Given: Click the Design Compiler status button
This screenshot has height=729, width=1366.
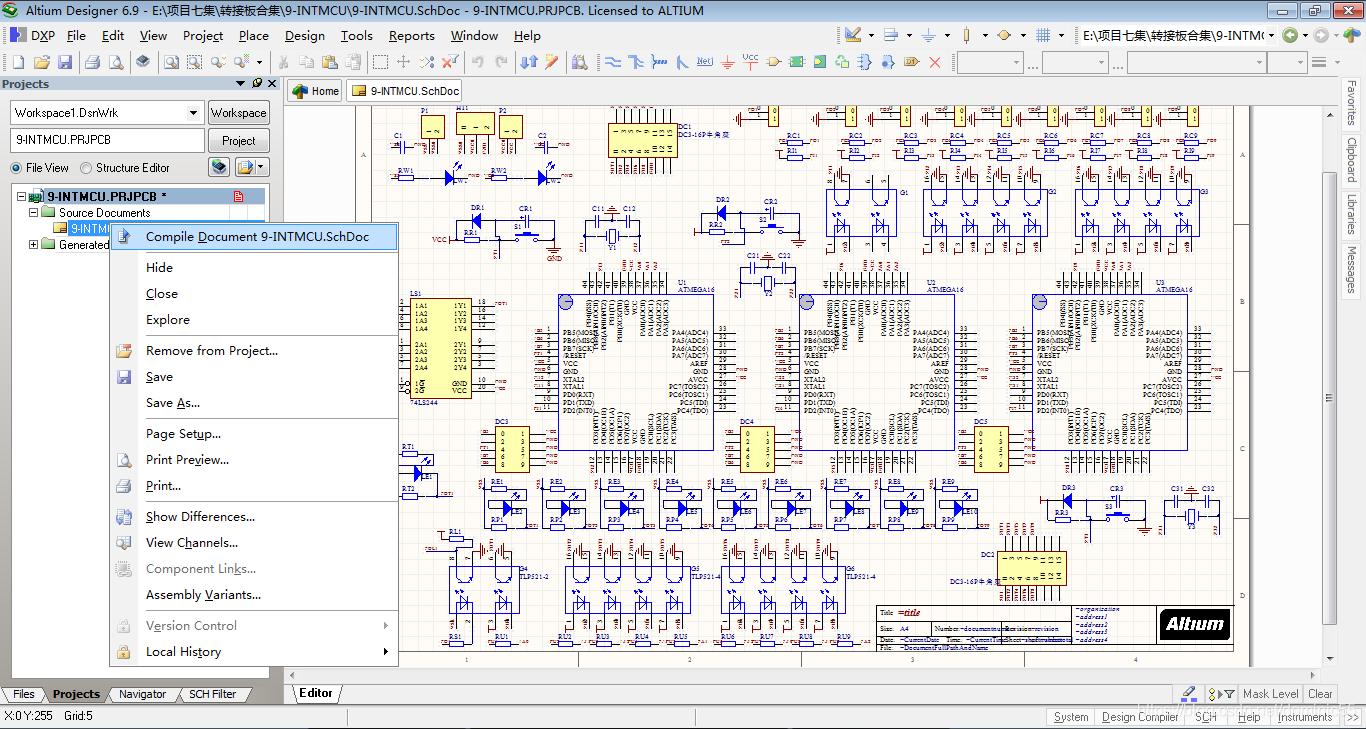Looking at the screenshot, I should (x=1140, y=717).
